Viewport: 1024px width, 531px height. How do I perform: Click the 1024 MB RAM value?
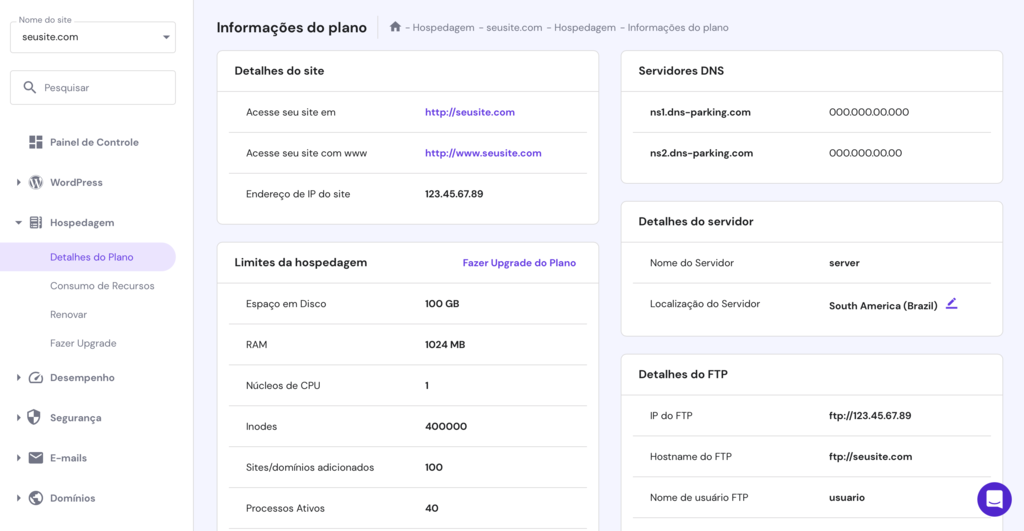point(445,344)
